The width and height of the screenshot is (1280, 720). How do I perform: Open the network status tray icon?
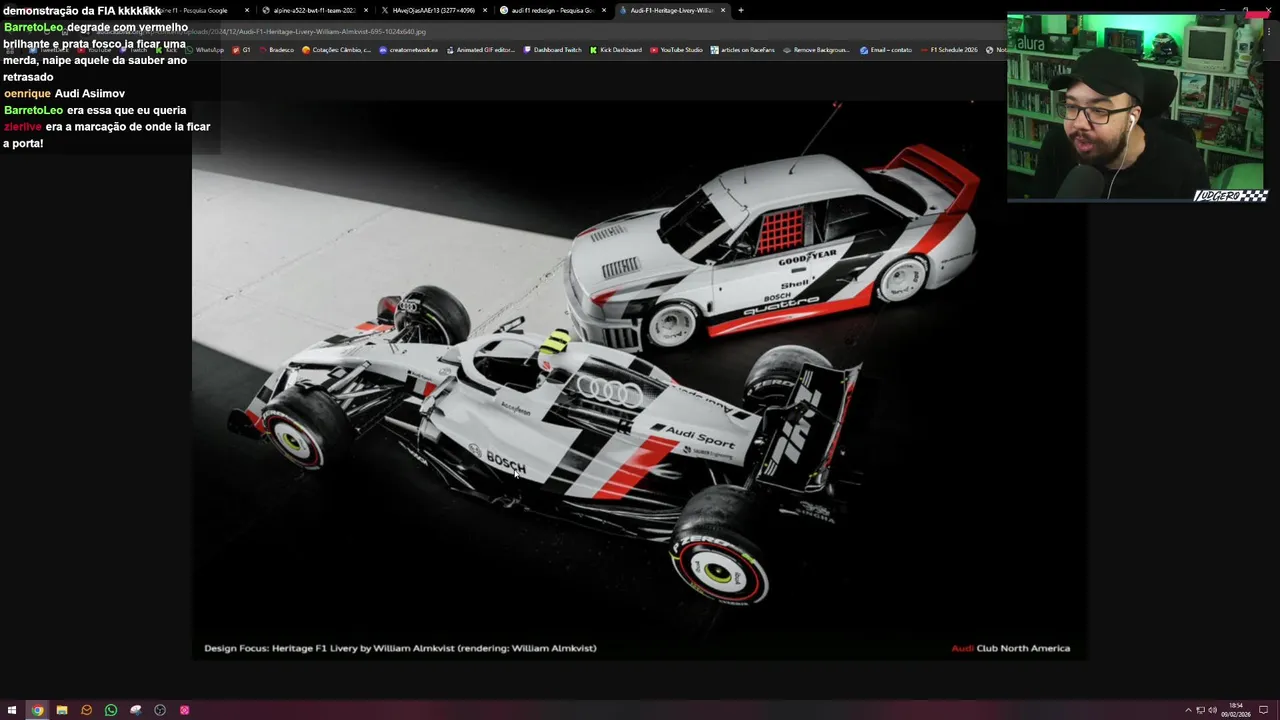coord(1200,710)
